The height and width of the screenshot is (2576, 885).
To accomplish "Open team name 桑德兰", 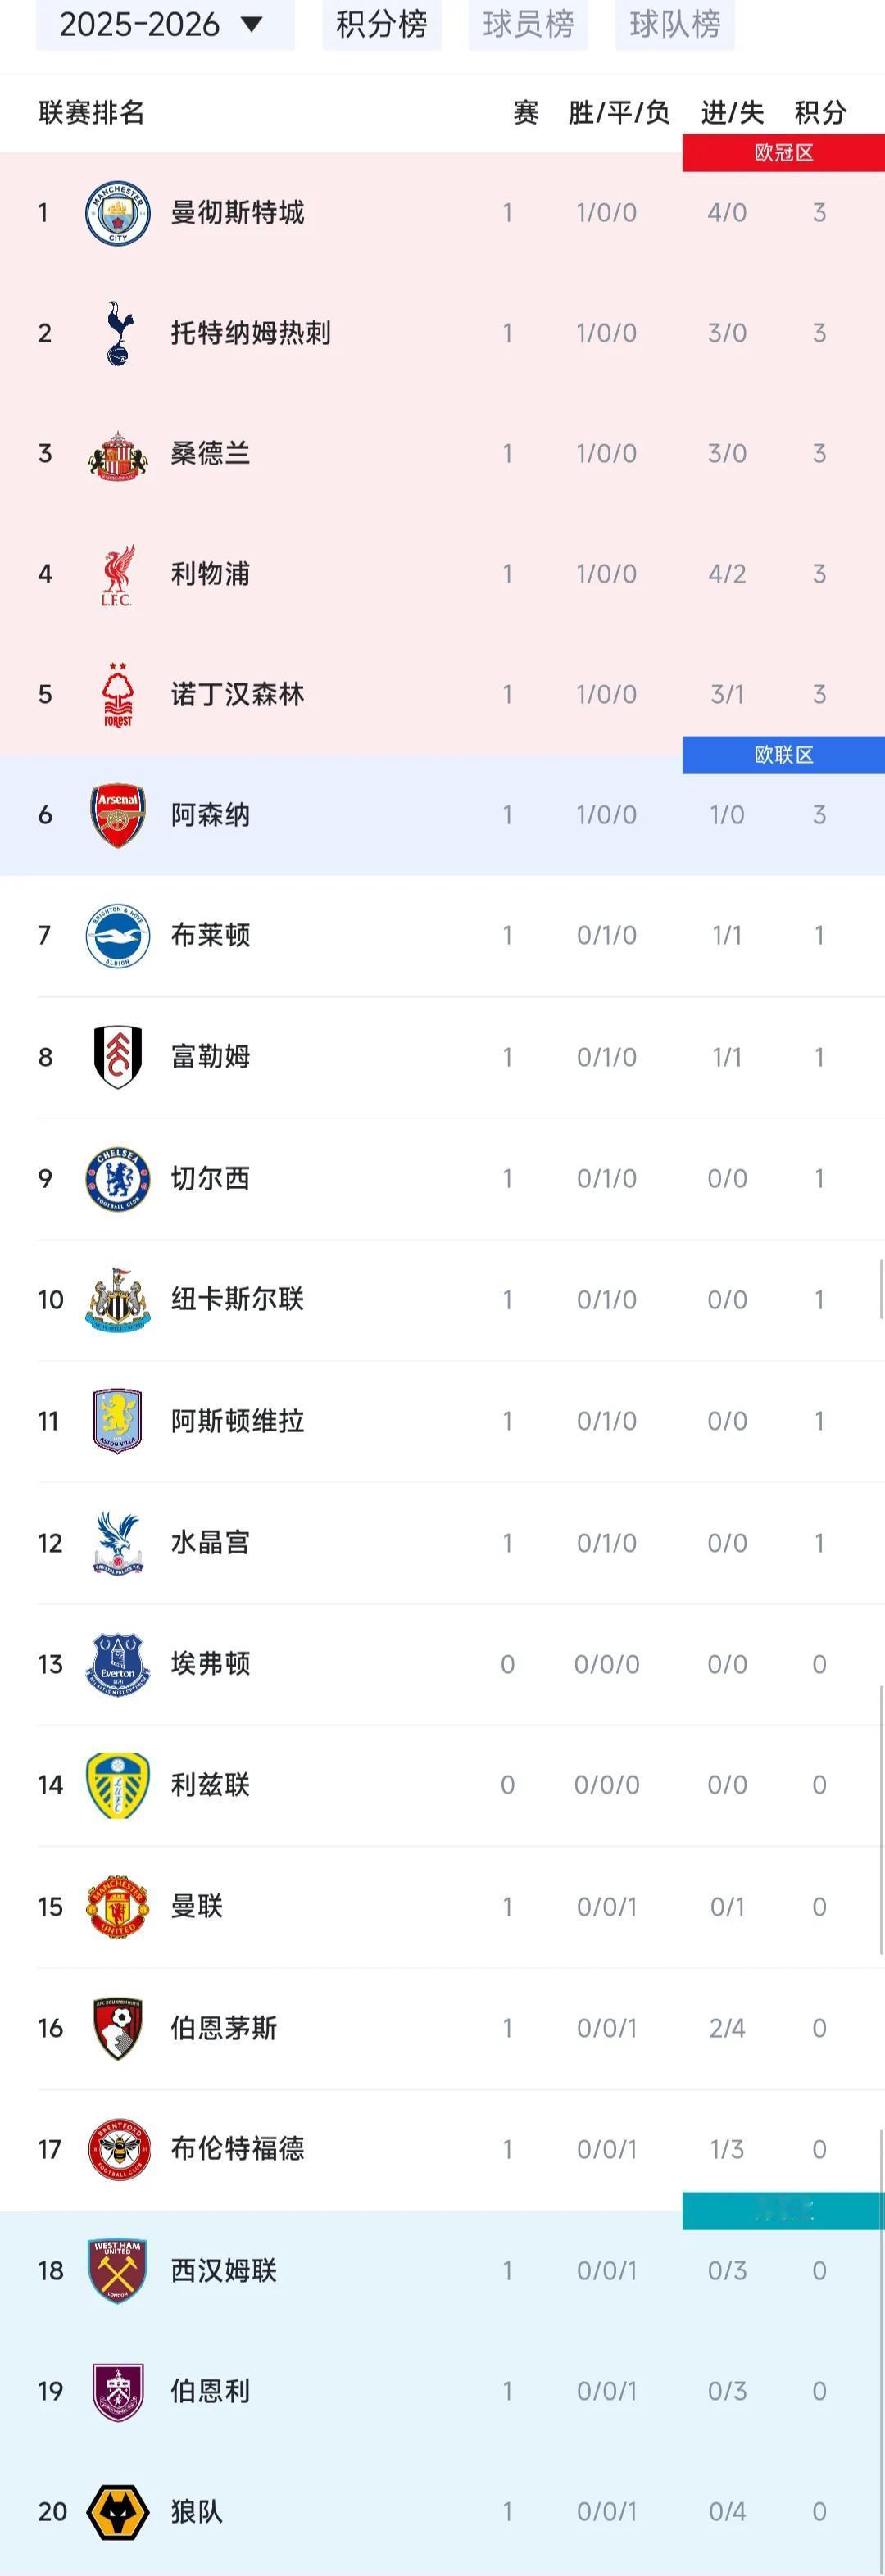I will pyautogui.click(x=210, y=454).
